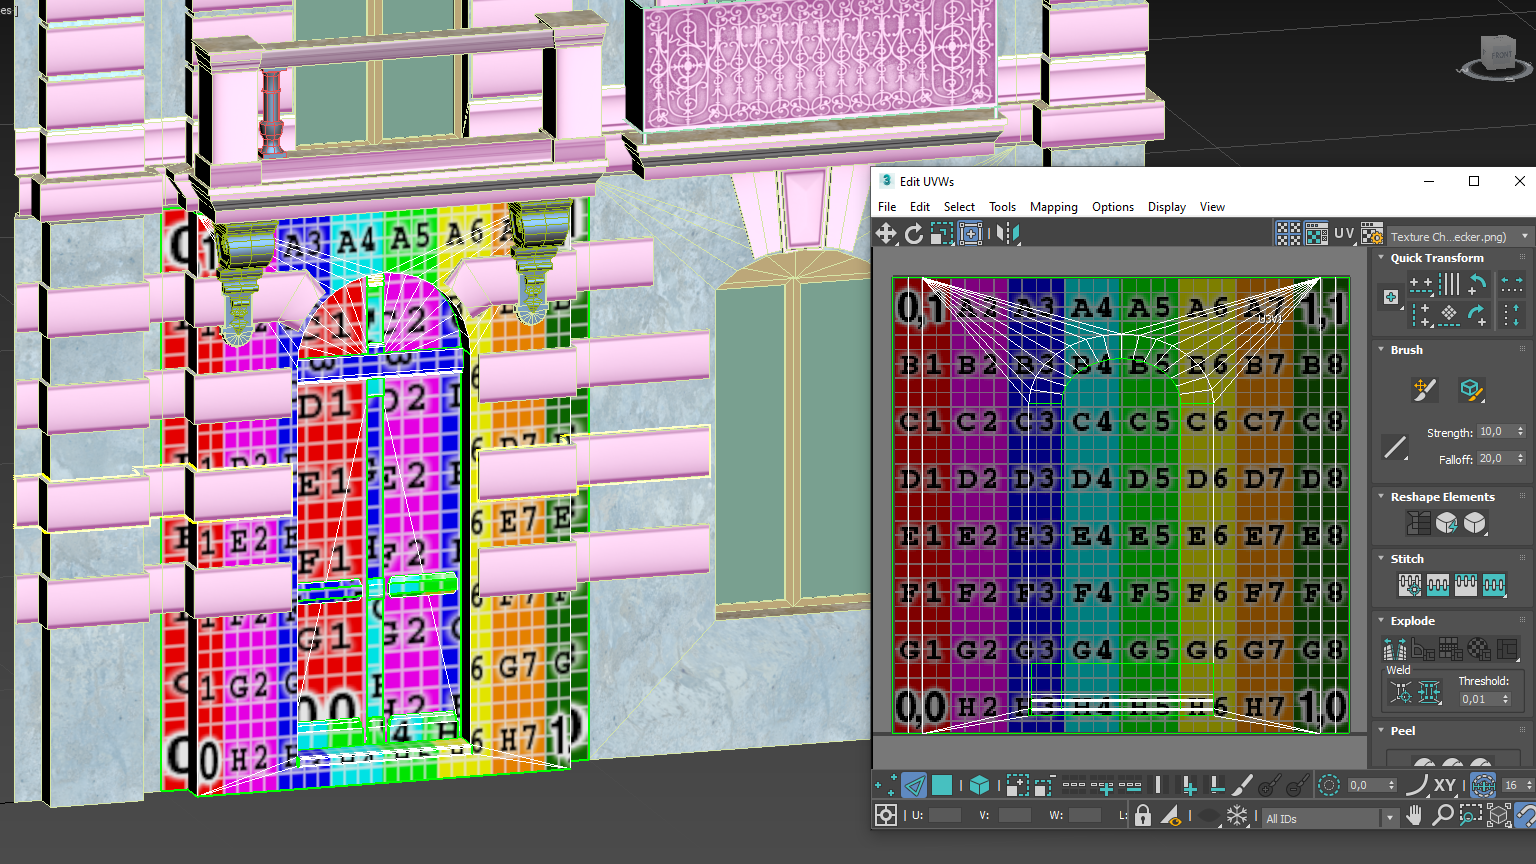Select the Freeform Mode tool
This screenshot has height=864, width=1536.
(970, 234)
